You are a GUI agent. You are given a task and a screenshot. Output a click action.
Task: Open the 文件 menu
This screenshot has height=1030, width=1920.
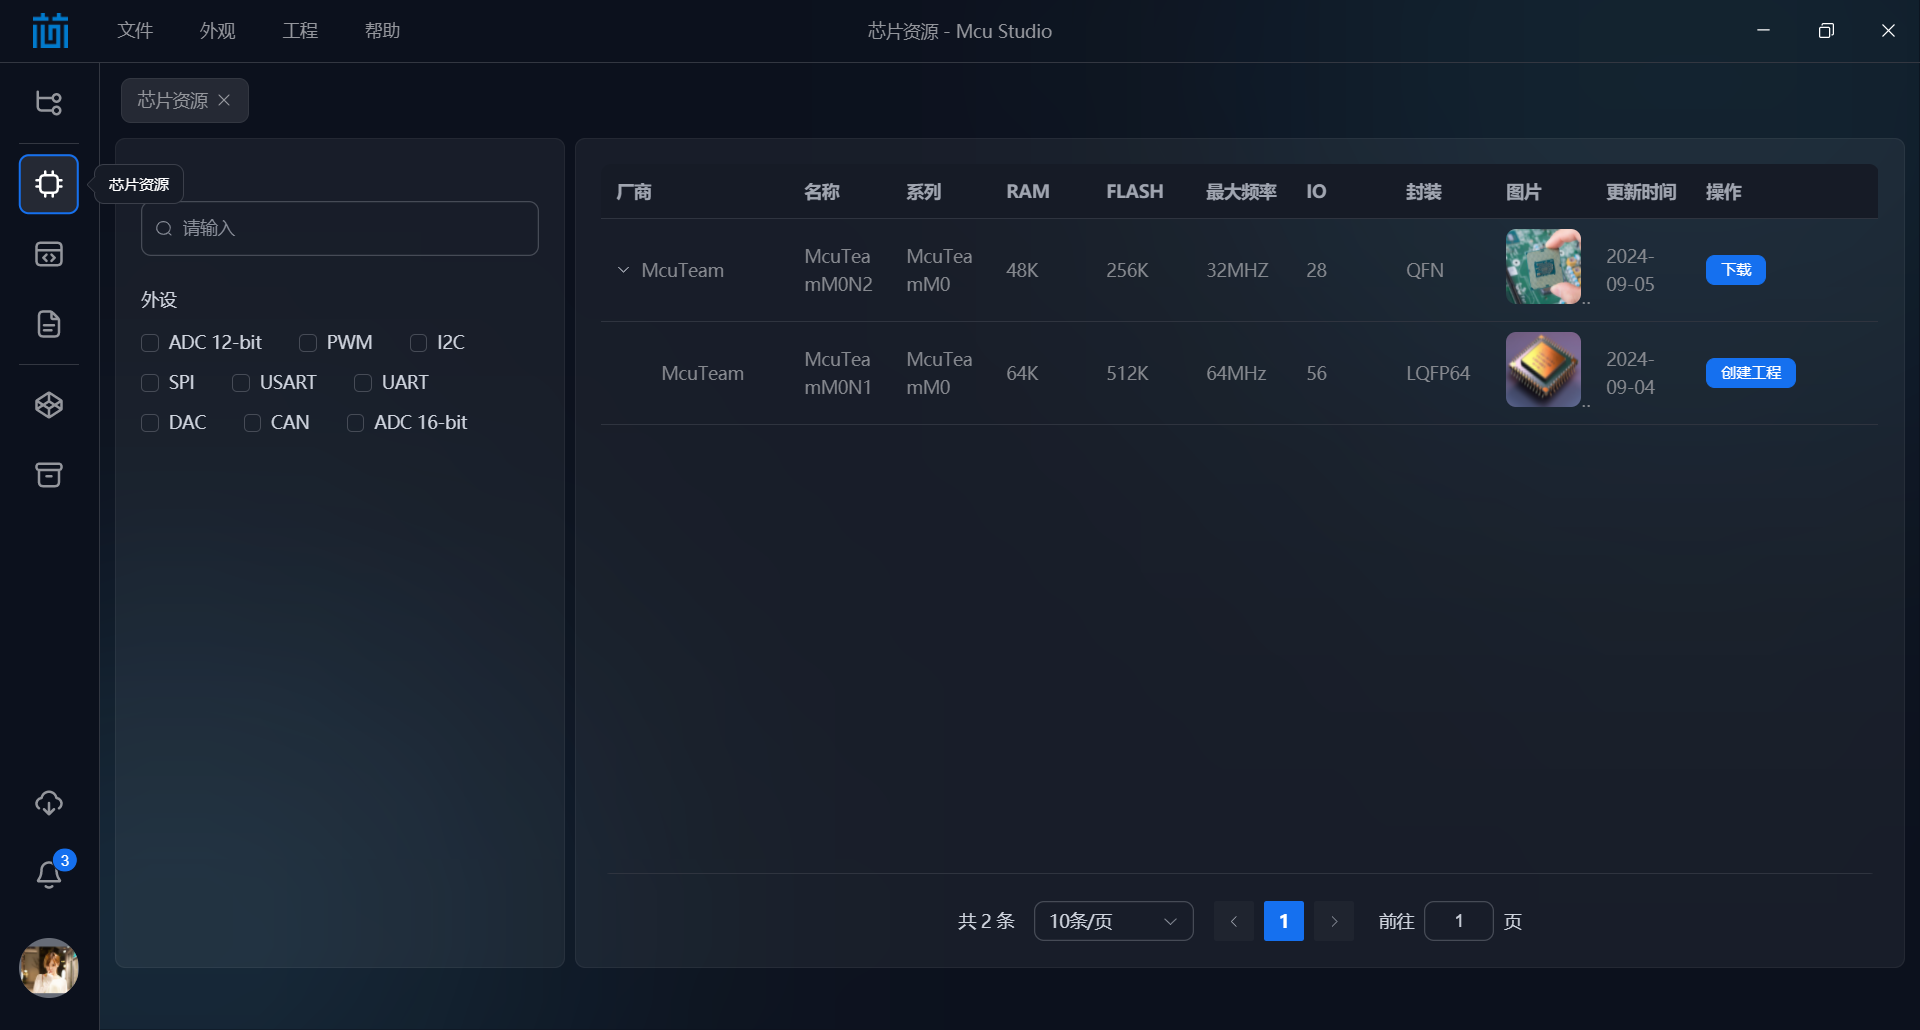click(x=135, y=31)
